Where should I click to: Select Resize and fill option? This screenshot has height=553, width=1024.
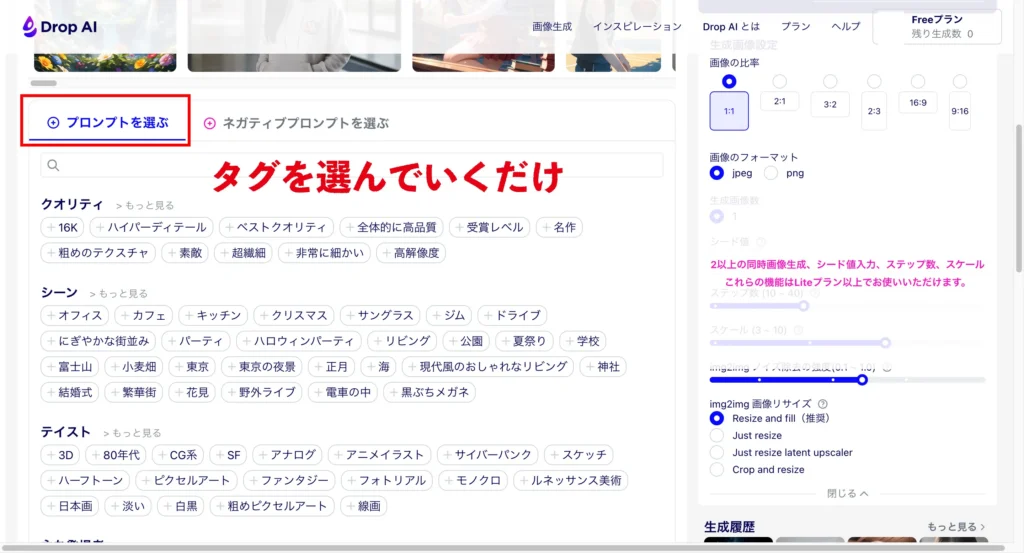pos(716,419)
